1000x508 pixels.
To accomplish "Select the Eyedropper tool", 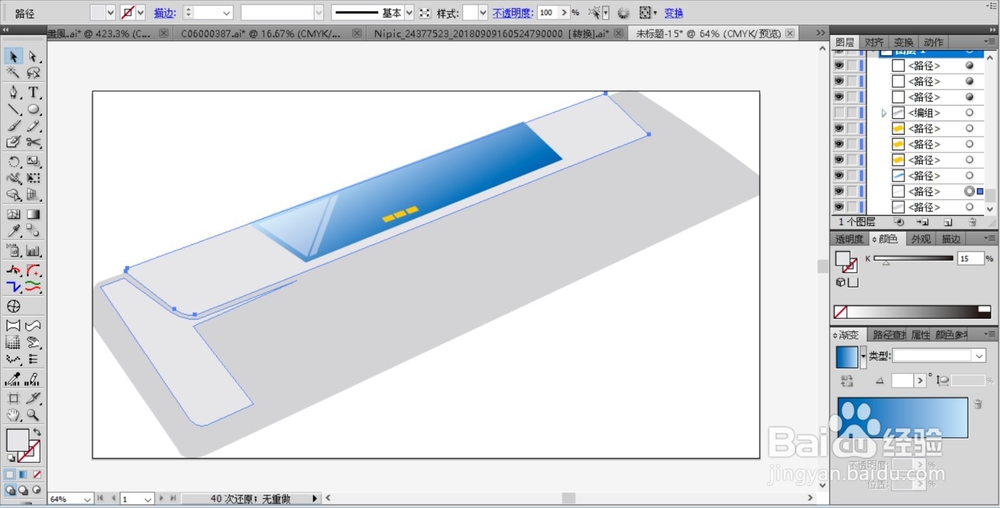I will coord(13,231).
